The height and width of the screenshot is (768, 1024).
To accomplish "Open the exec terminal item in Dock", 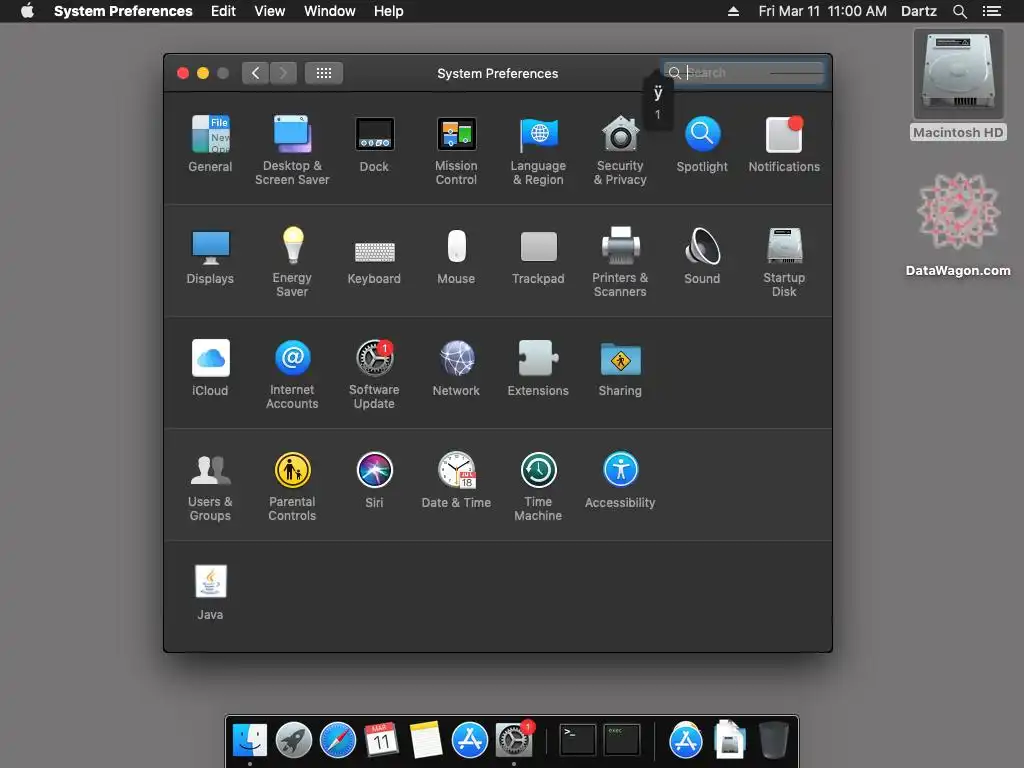I will point(622,740).
